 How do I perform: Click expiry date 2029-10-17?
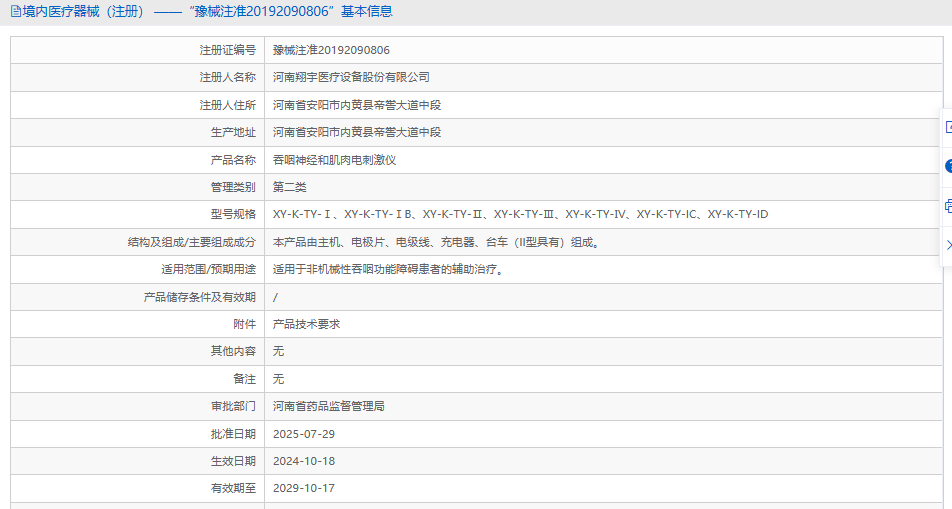[x=304, y=488]
